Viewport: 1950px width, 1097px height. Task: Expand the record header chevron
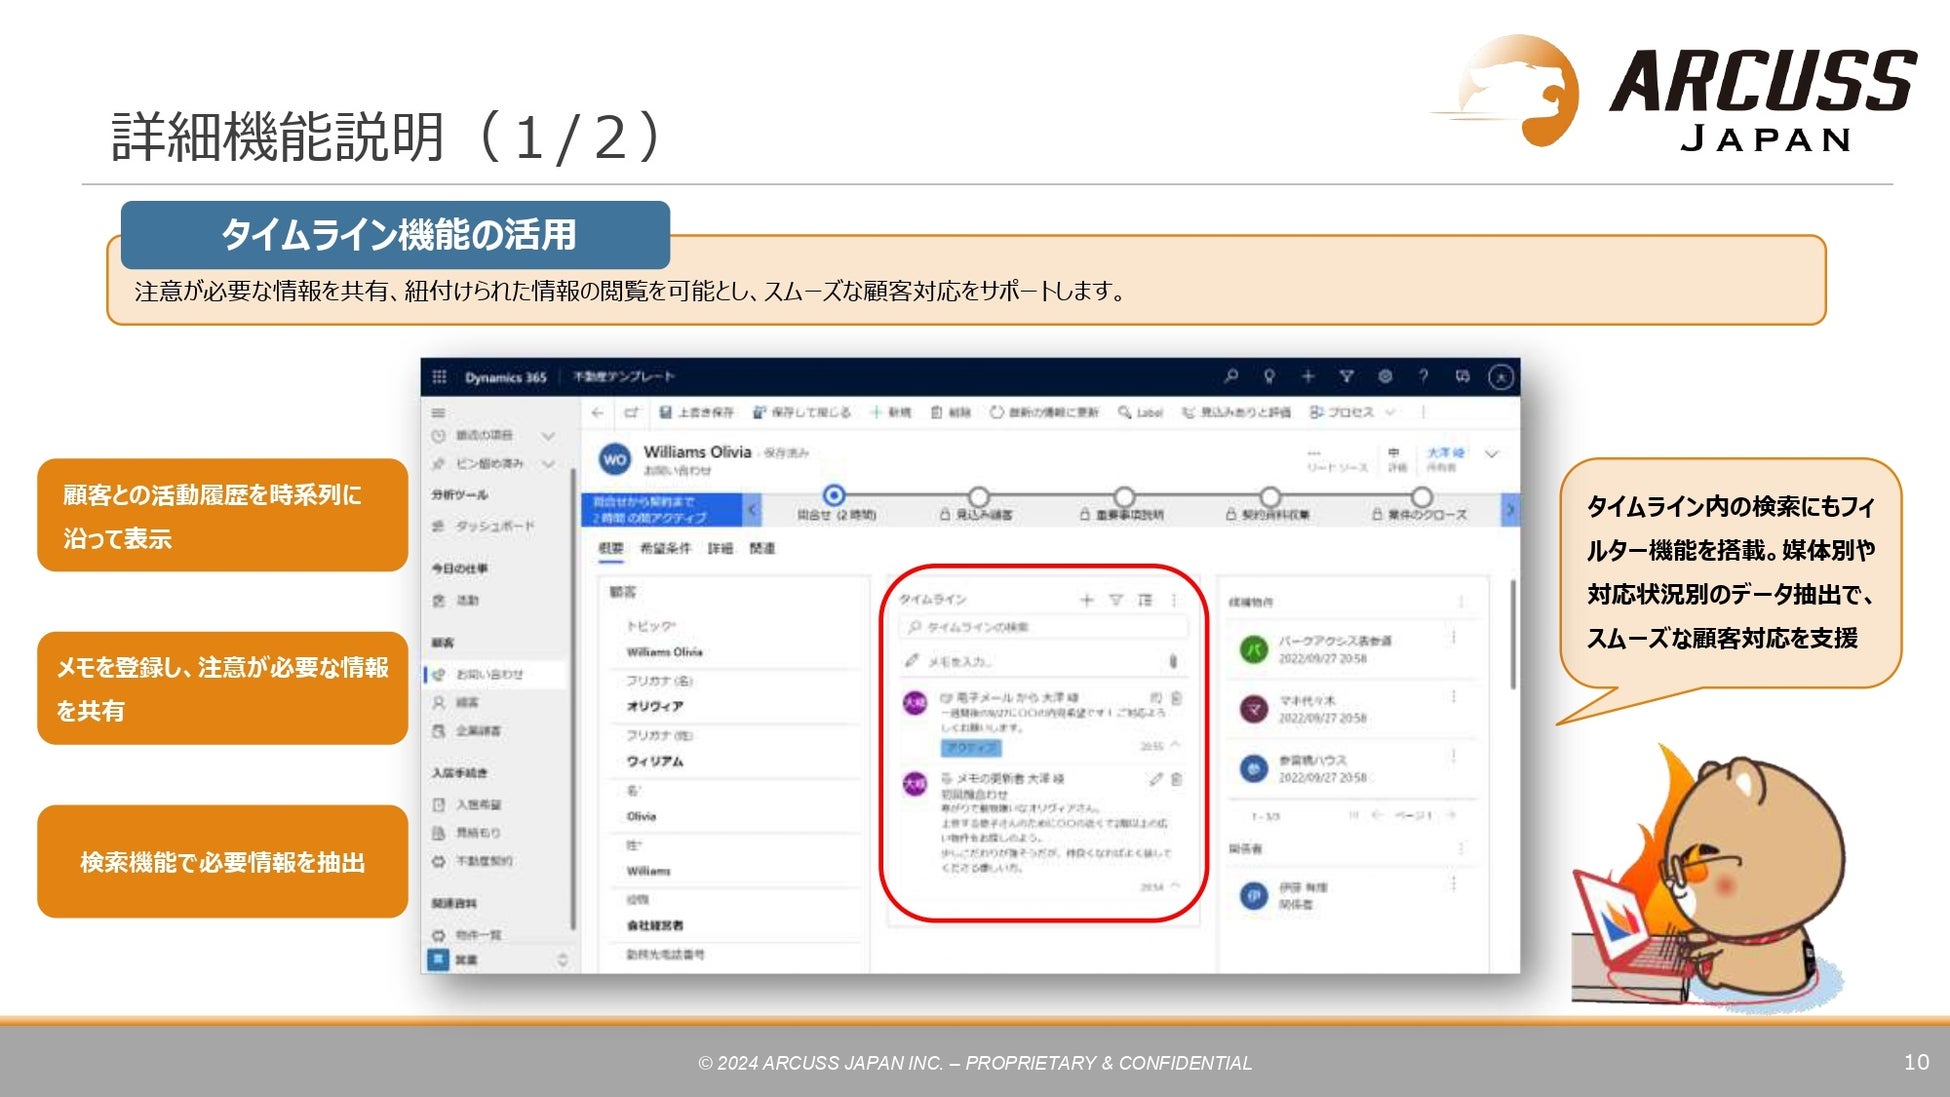coord(1492,454)
